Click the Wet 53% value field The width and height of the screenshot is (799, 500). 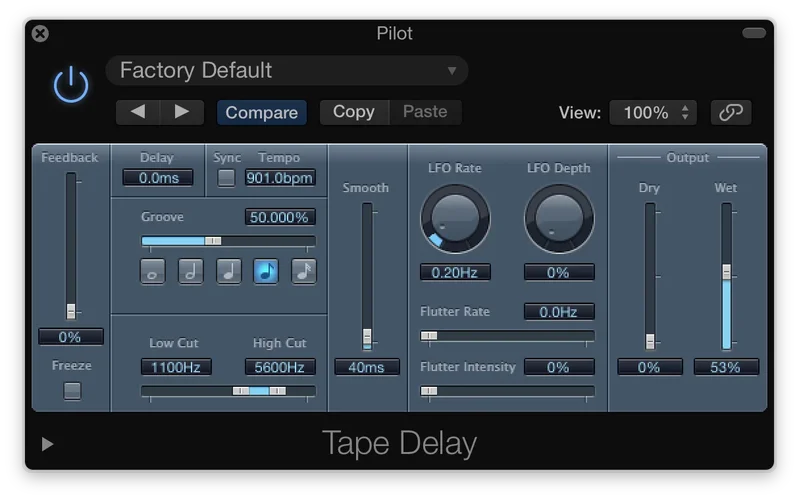point(726,367)
